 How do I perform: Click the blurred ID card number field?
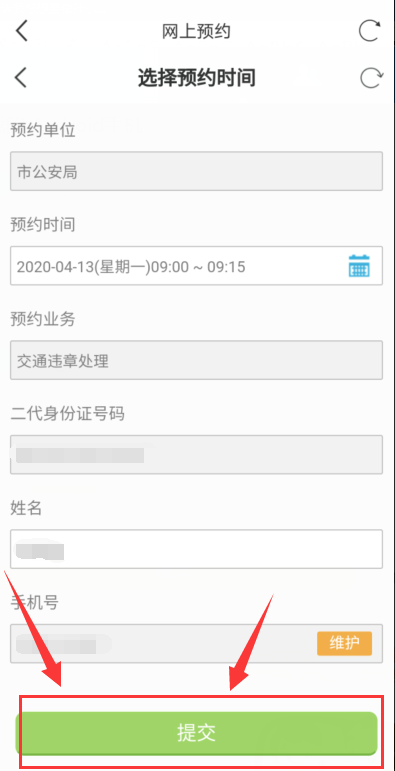click(196, 455)
